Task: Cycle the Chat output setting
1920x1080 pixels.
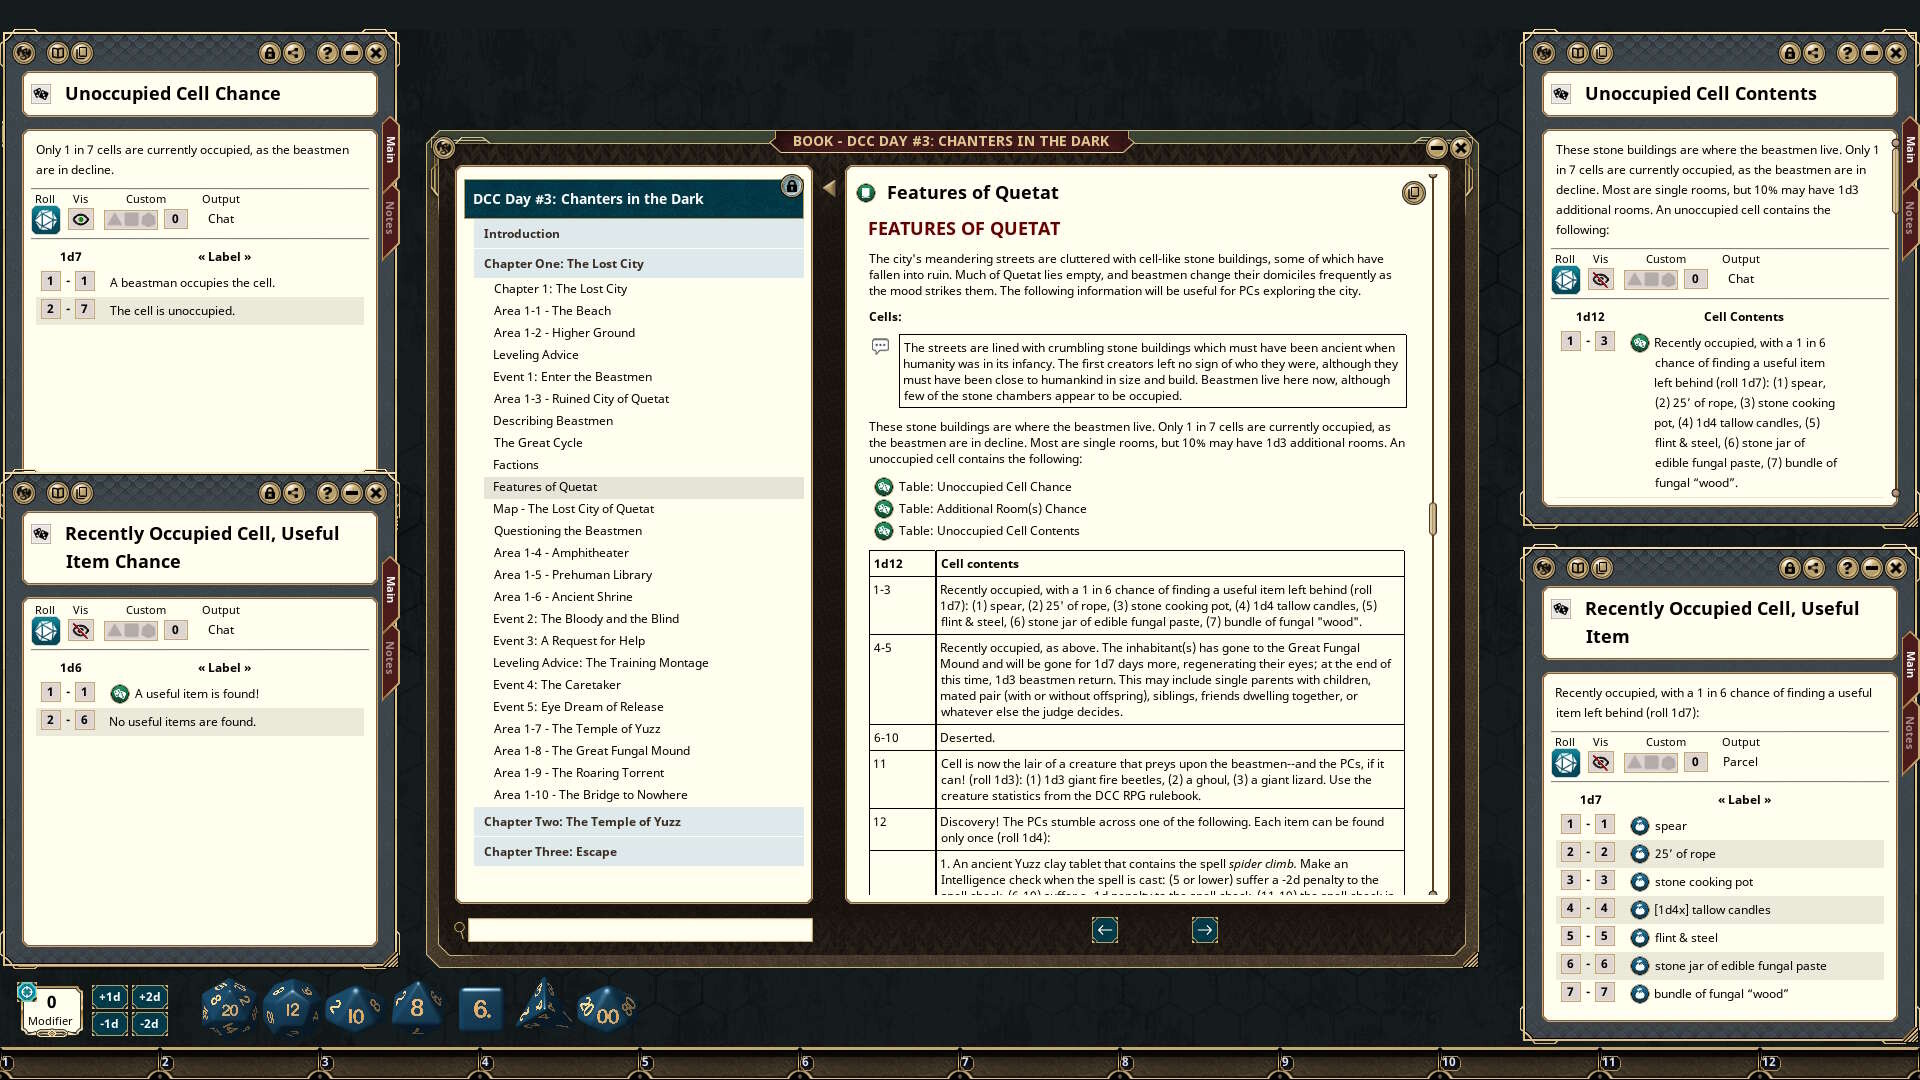Action: pos(220,219)
